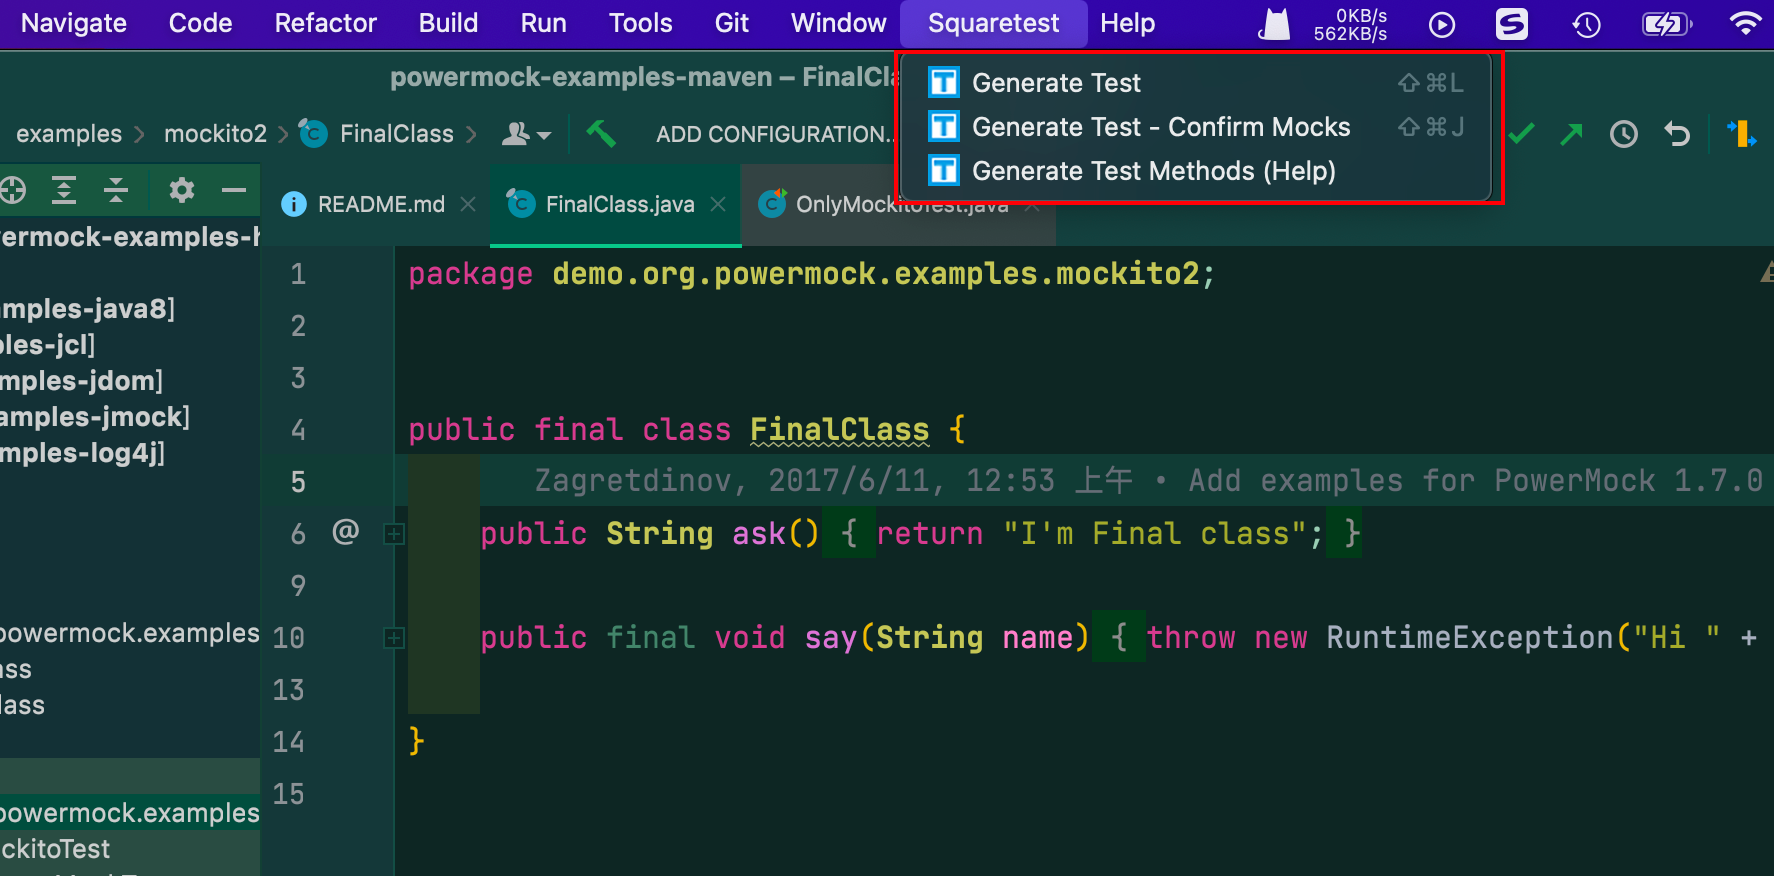
Task: Click Collapse All icon in Project panel
Action: (x=116, y=190)
